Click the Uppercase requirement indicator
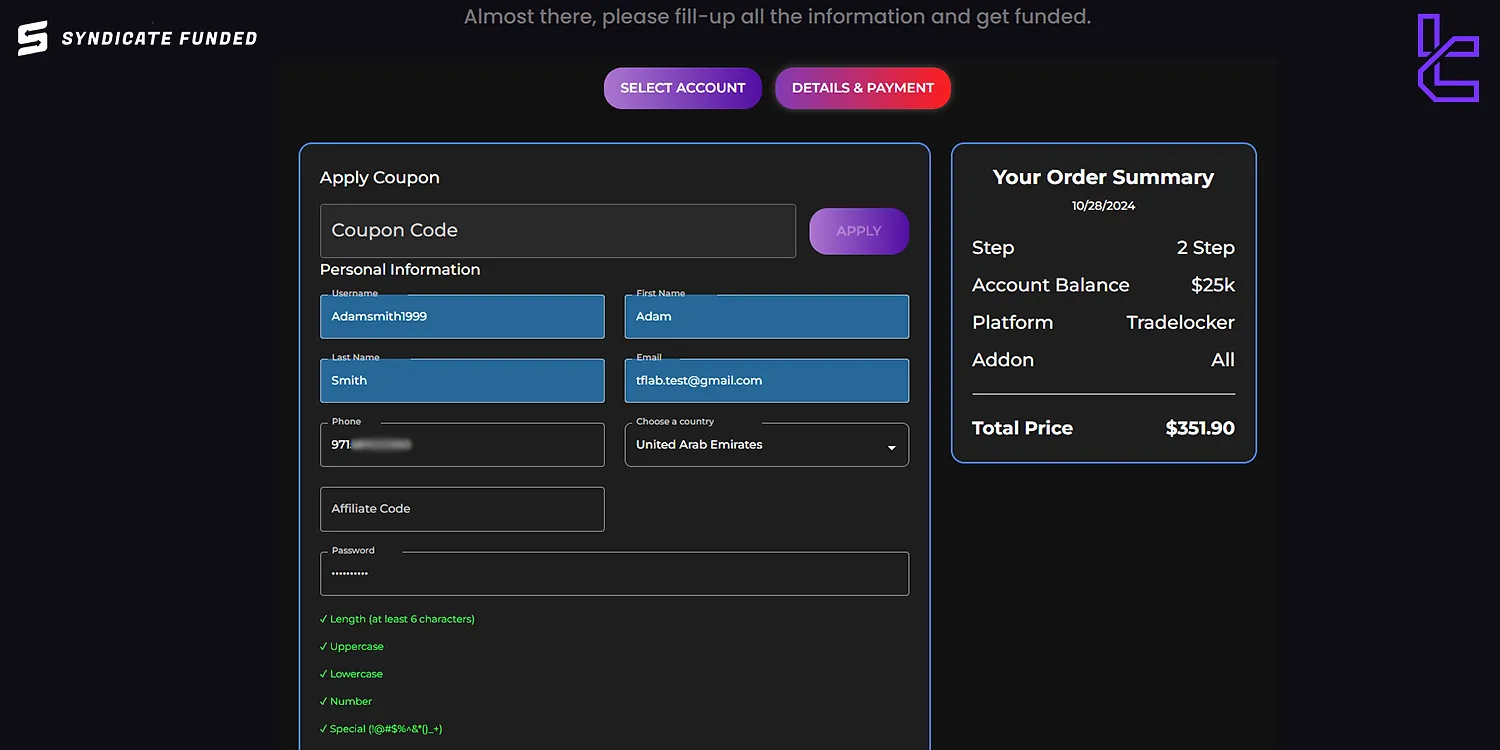 (x=352, y=647)
